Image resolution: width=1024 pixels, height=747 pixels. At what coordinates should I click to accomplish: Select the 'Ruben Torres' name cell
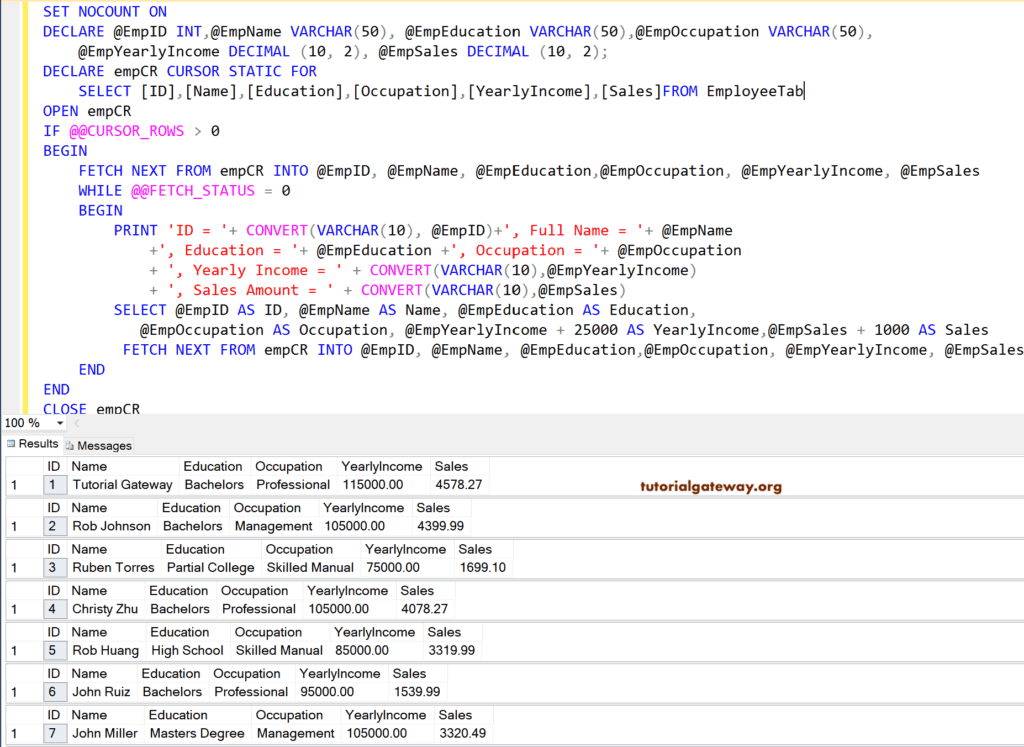pos(114,567)
